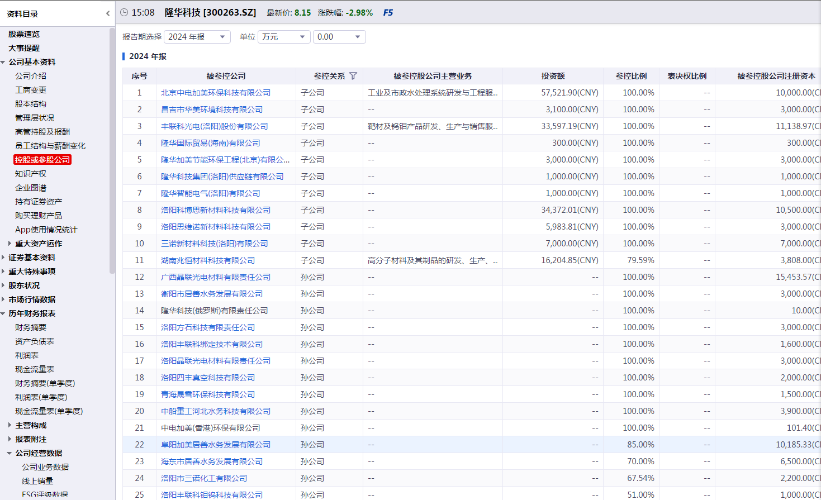Open 公司业务数据 in the sidebar
The width and height of the screenshot is (821, 500).
(45, 467)
